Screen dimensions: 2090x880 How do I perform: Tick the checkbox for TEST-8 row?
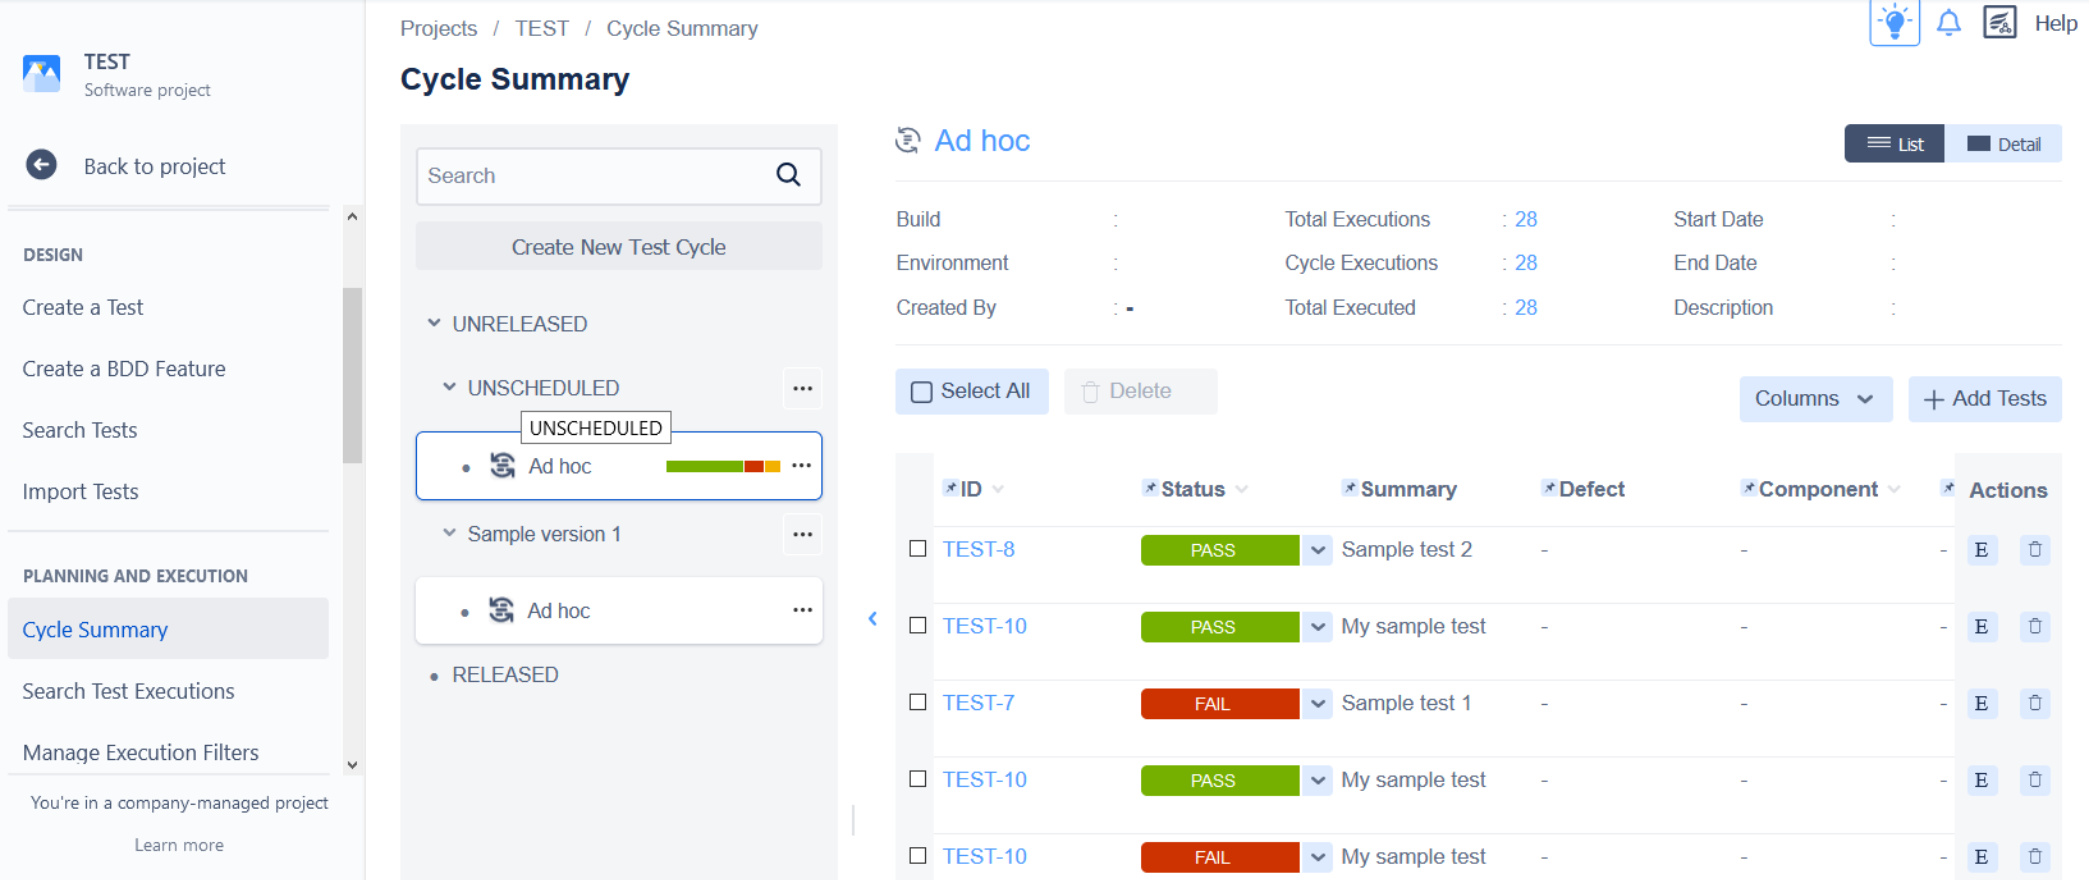tap(917, 549)
